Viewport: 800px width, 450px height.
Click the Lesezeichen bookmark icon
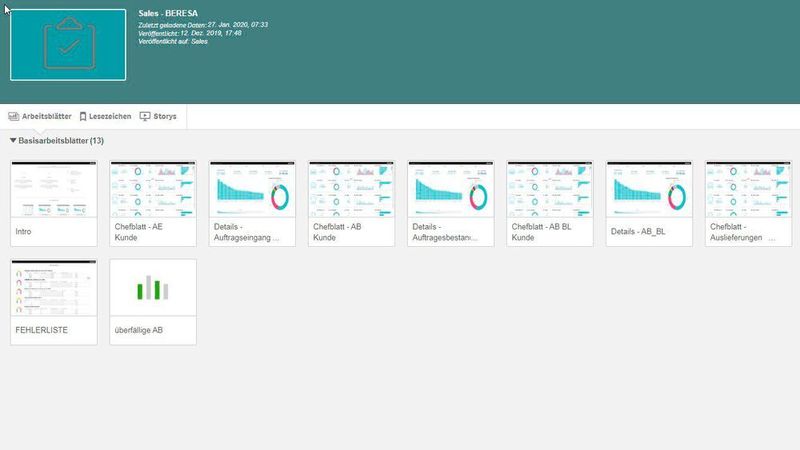[x=83, y=116]
